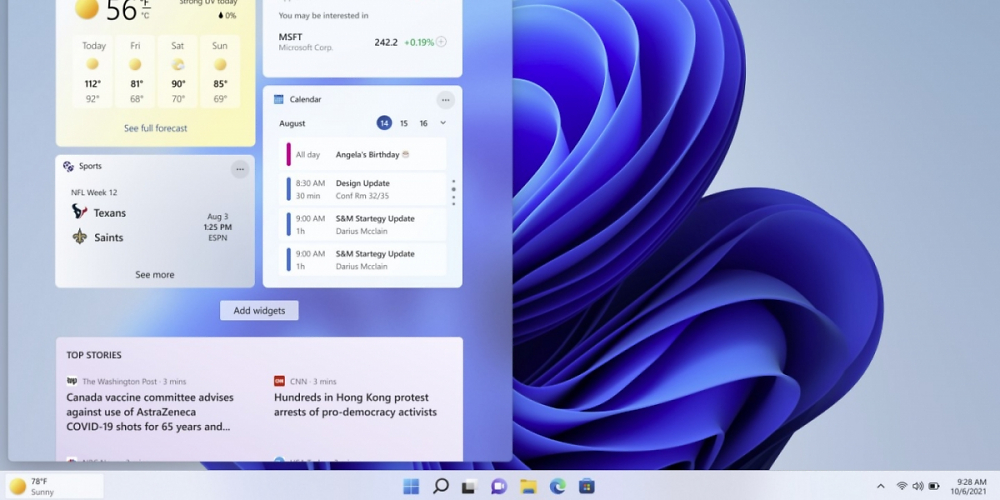Click the Texans team name
Viewport: 1000px width, 500px height.
(110, 212)
